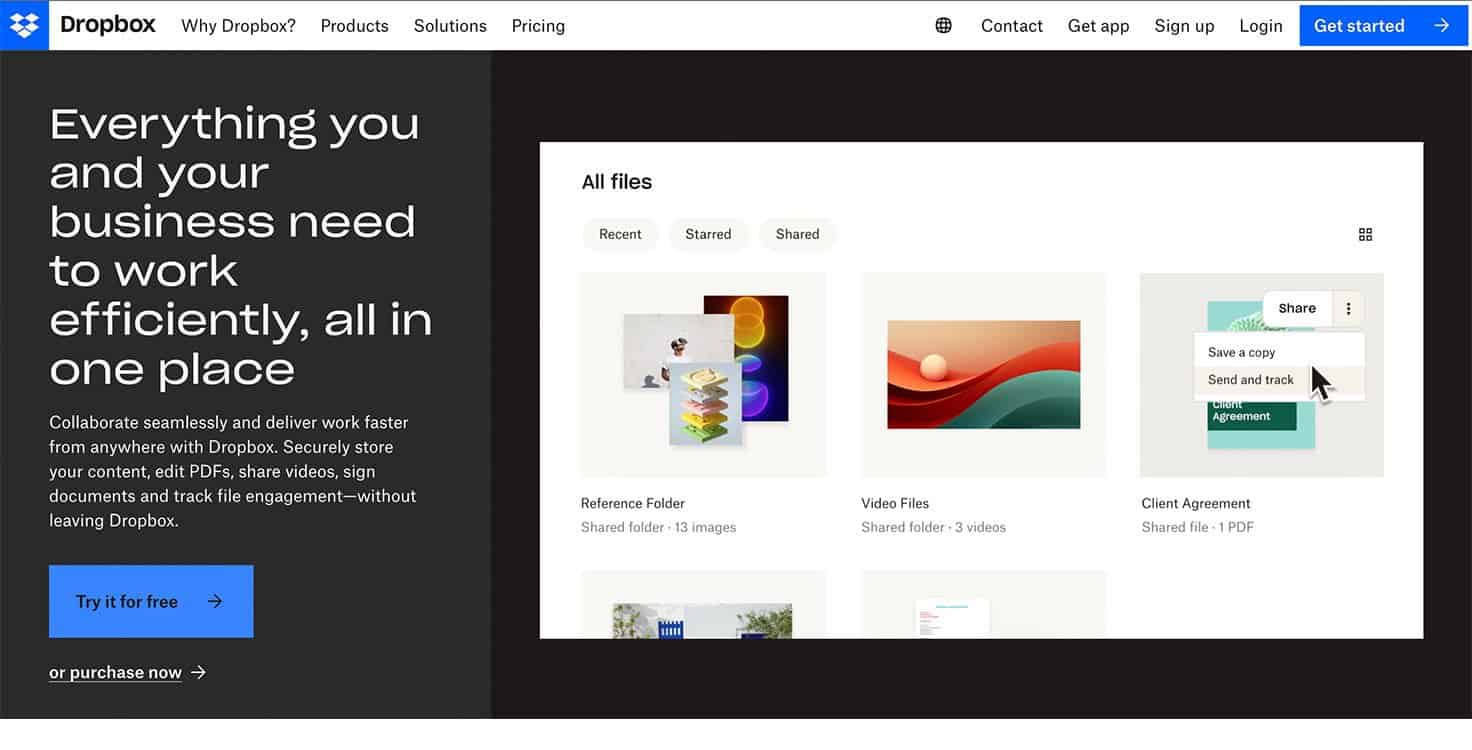Click the arrow beside purchase now

click(x=198, y=672)
